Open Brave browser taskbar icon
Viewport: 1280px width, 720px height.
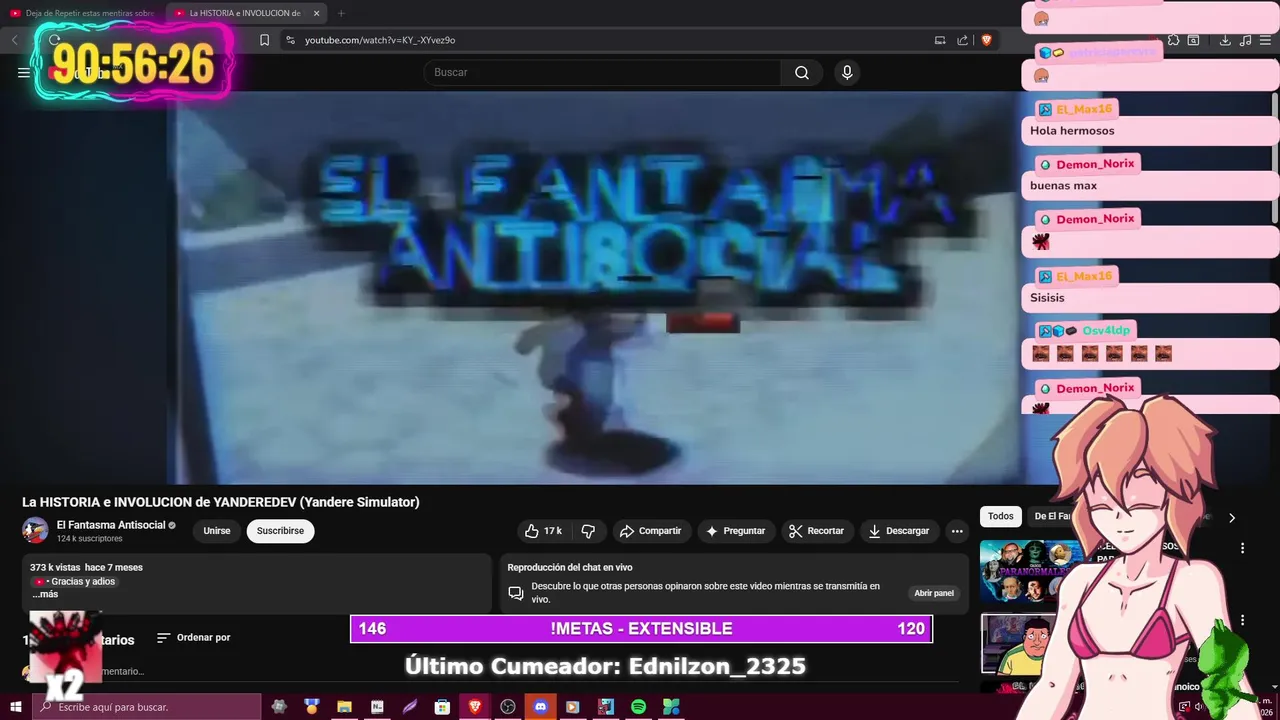475,707
